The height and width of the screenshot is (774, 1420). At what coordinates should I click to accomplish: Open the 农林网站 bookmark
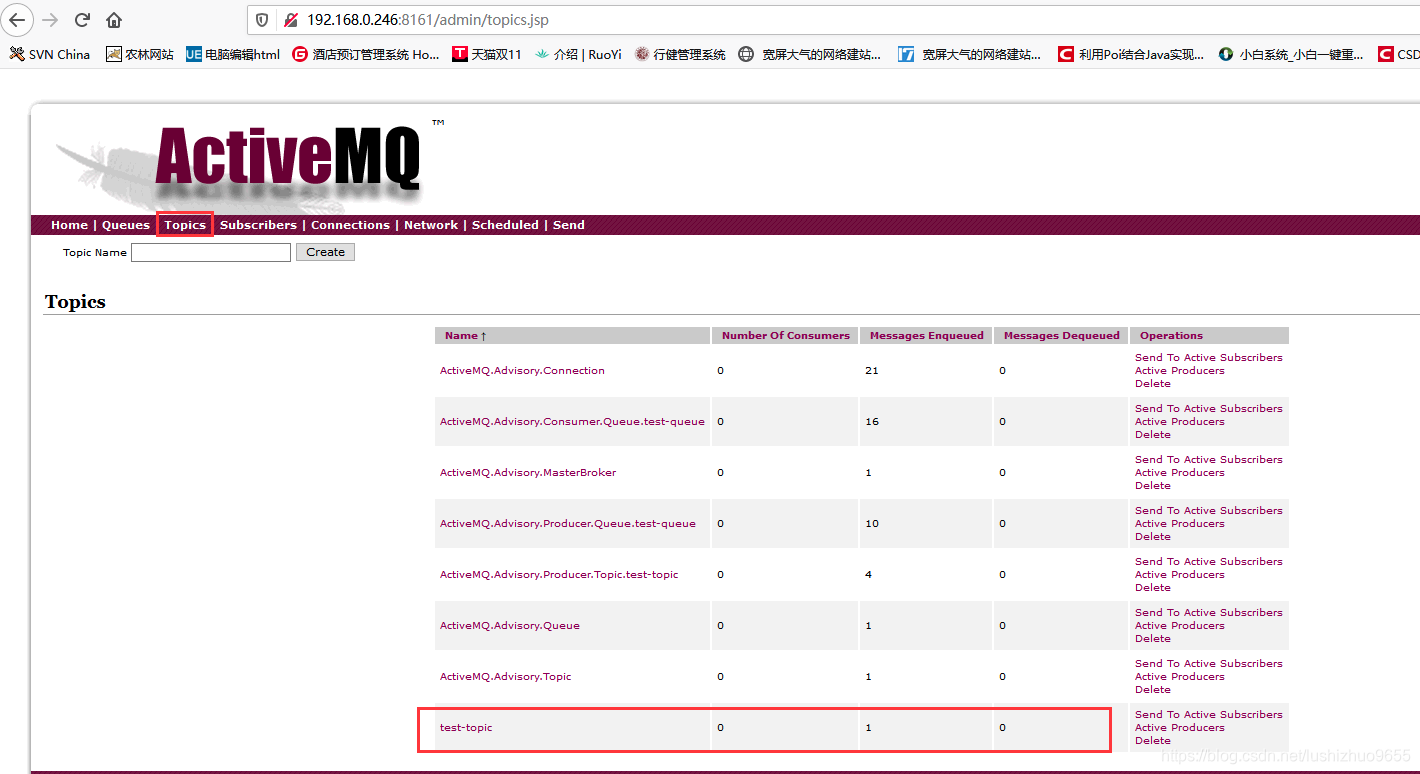[x=140, y=54]
